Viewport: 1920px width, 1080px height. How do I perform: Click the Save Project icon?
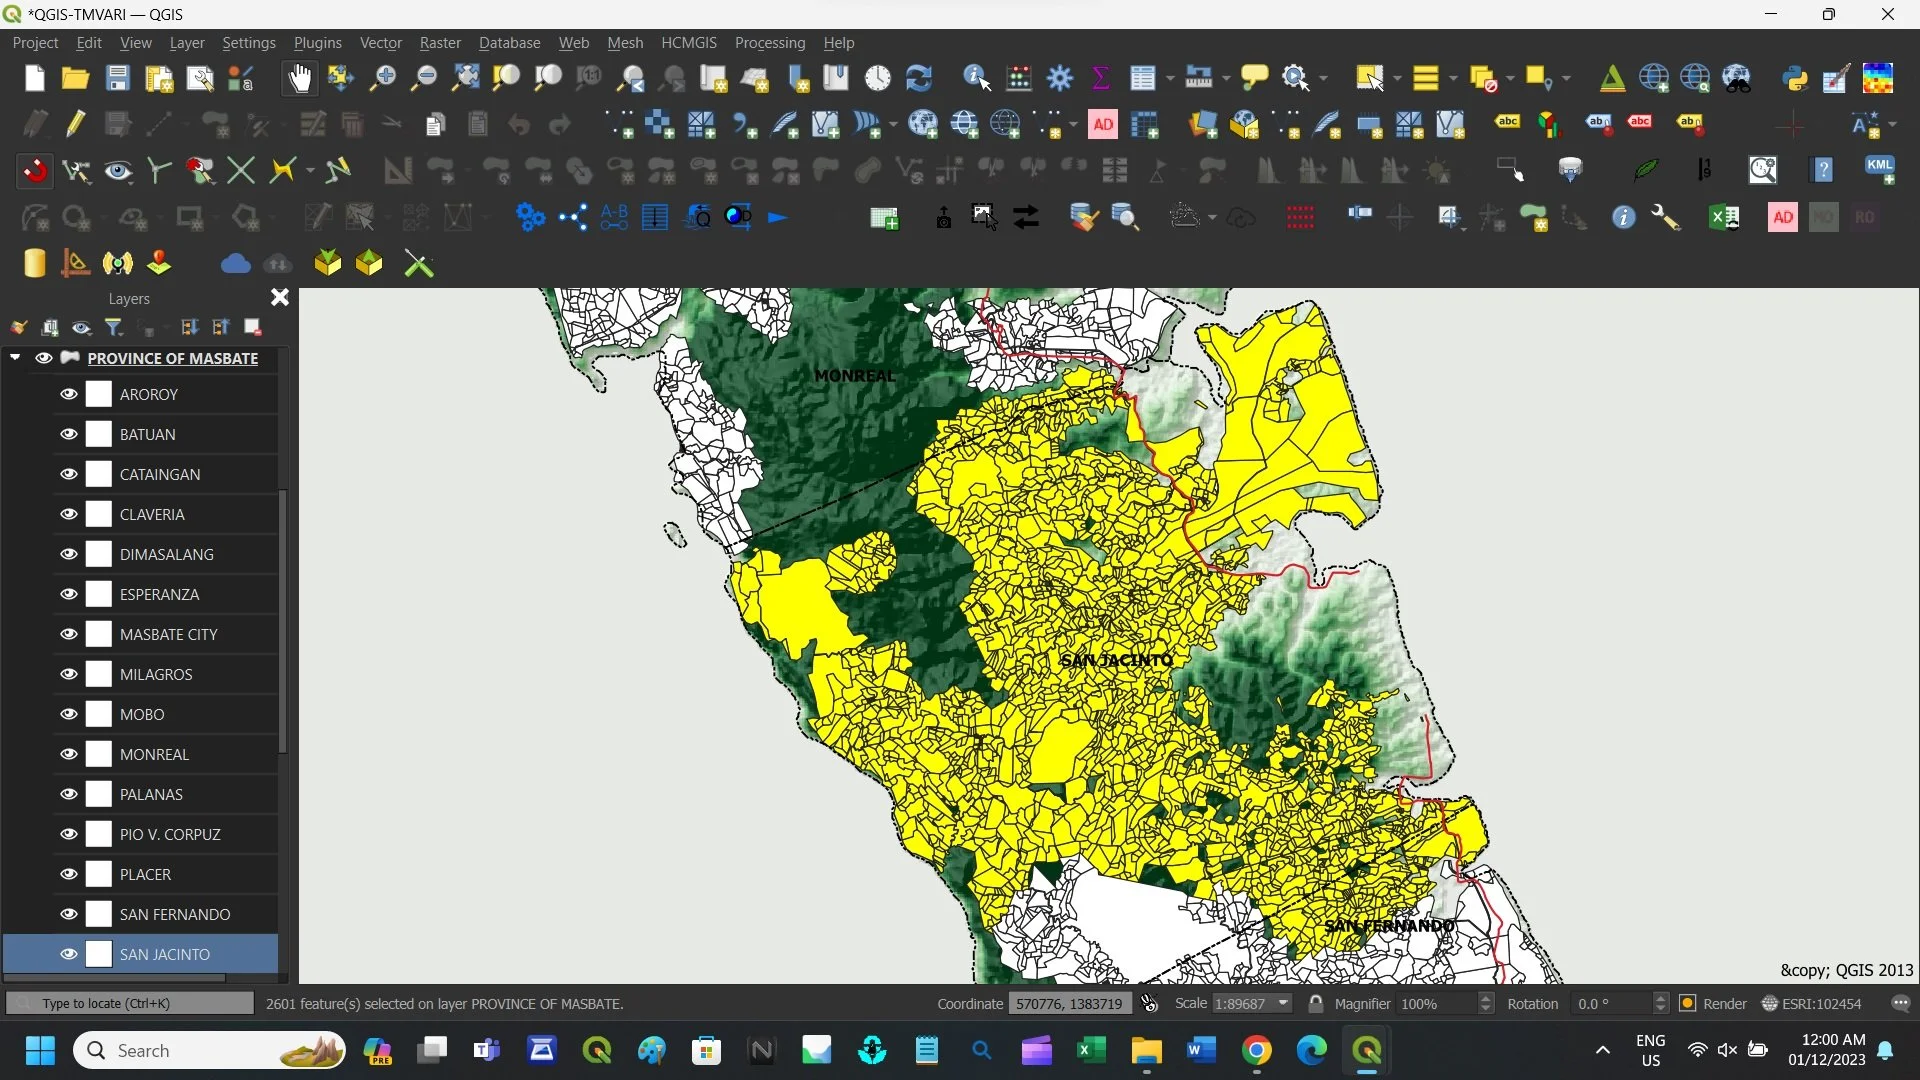tap(117, 78)
